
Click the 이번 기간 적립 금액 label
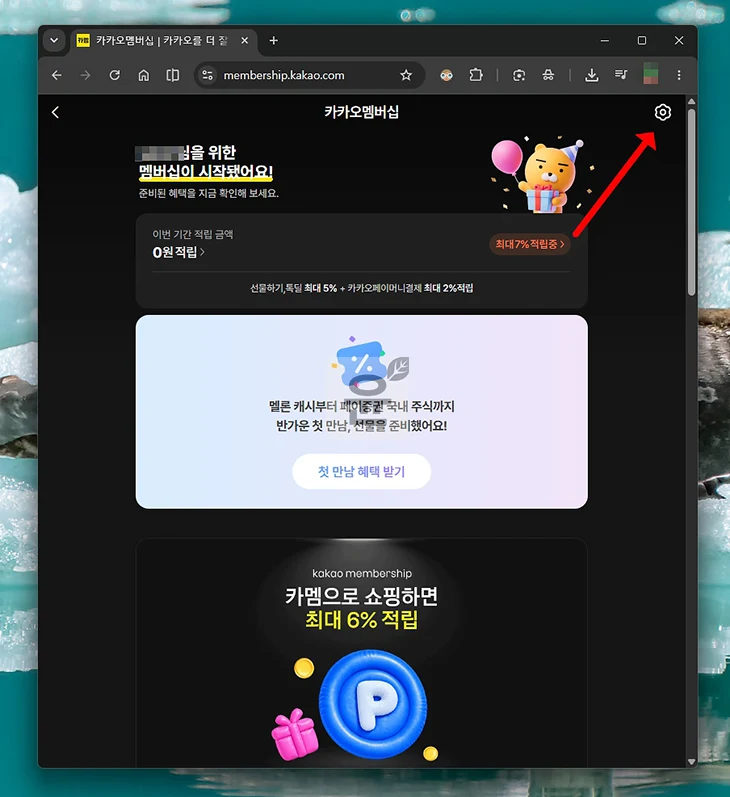193,234
